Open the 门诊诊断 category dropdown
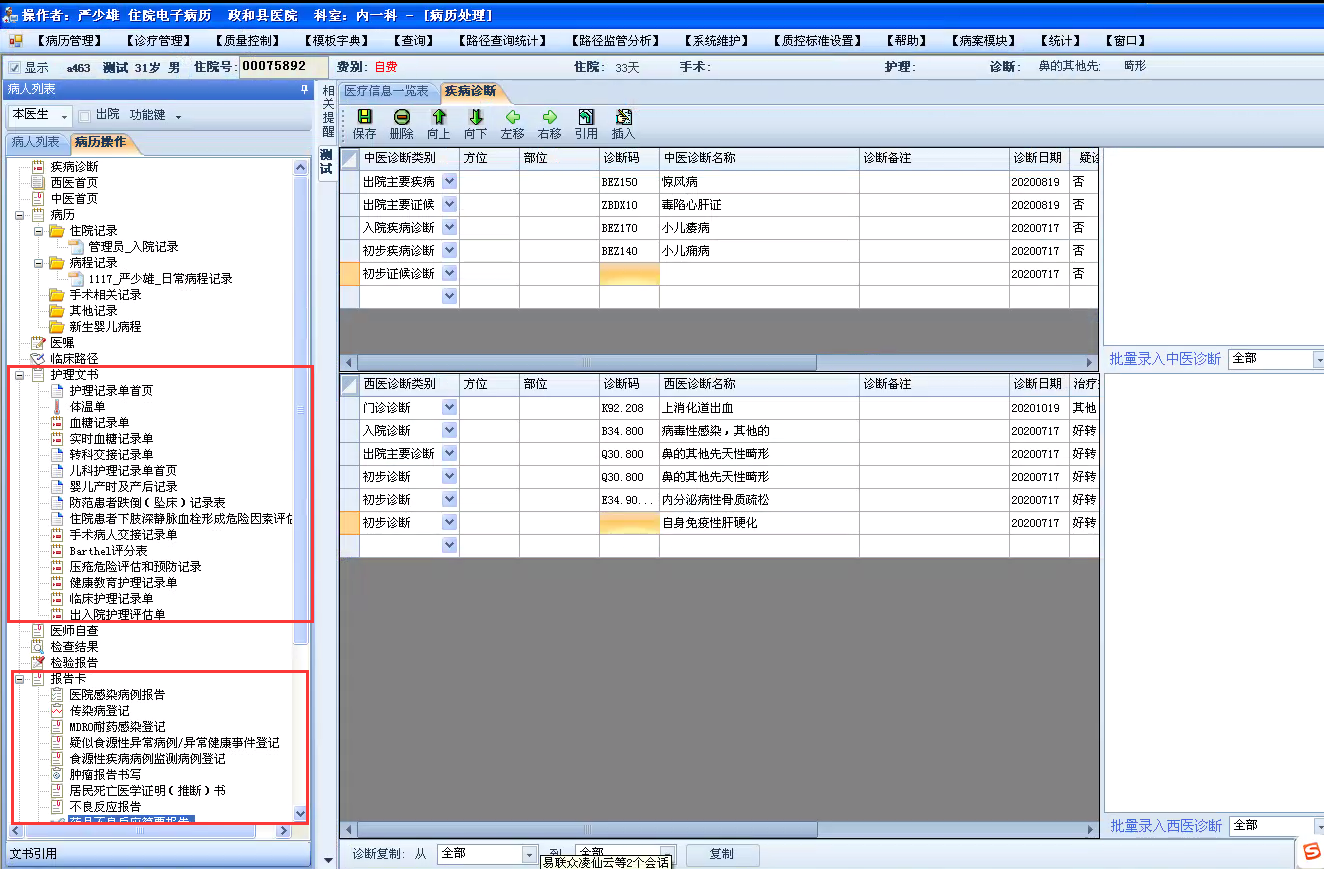The image size is (1324, 869). pos(449,407)
